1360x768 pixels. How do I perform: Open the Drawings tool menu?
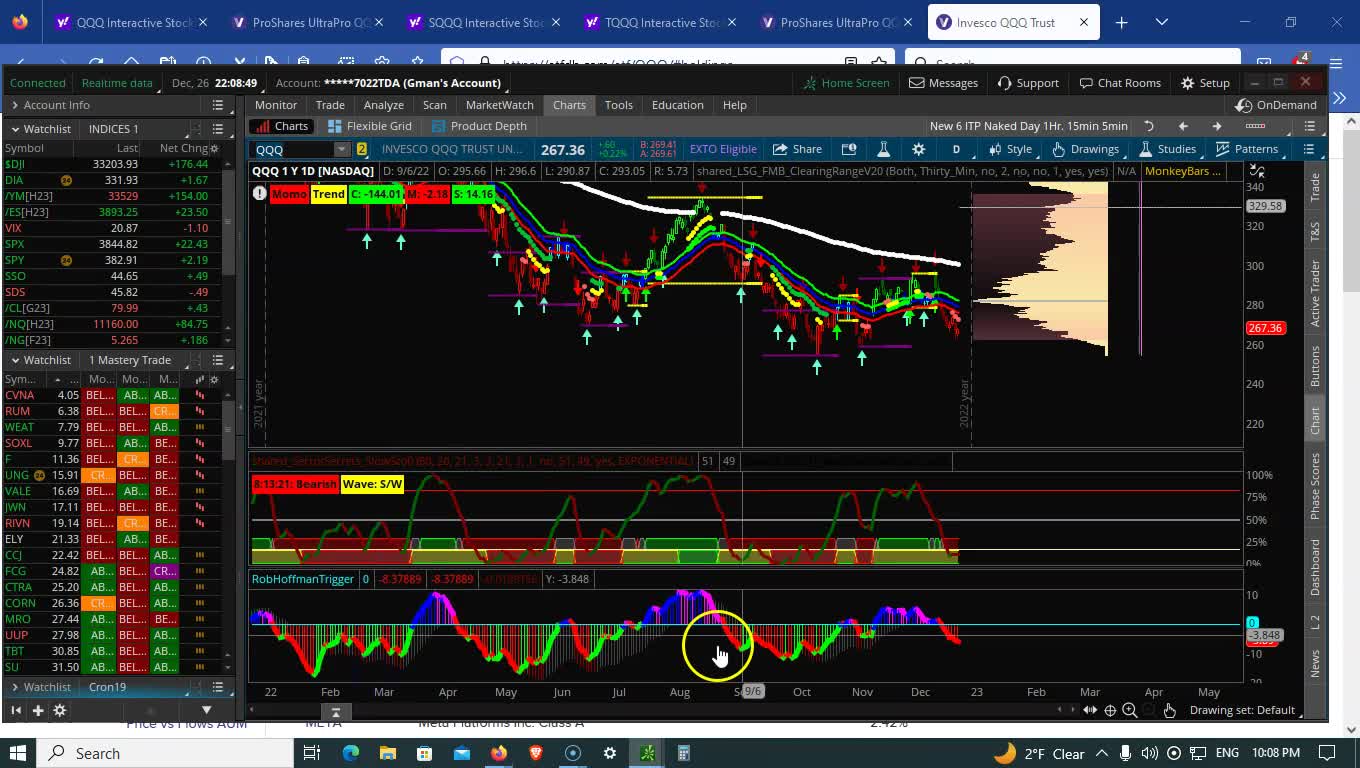[1085, 149]
